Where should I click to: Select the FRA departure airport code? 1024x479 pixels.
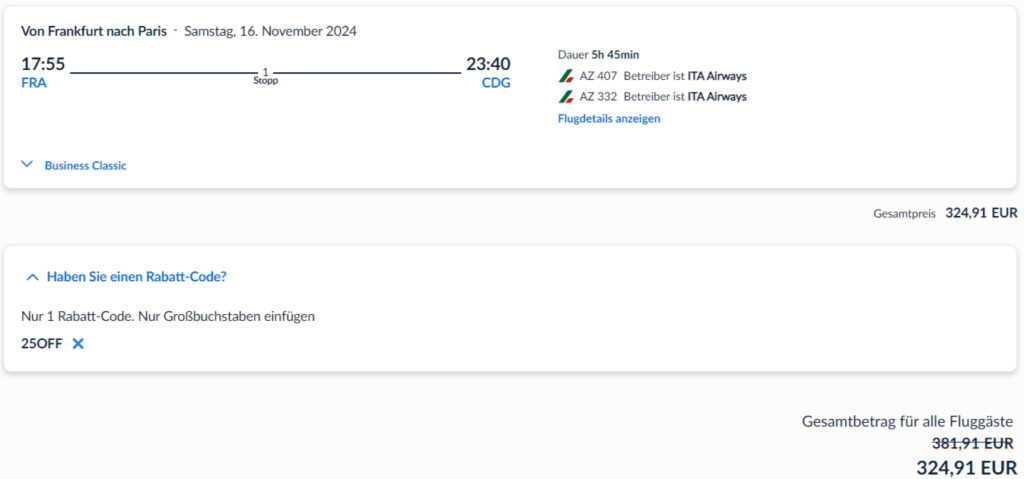coord(34,83)
